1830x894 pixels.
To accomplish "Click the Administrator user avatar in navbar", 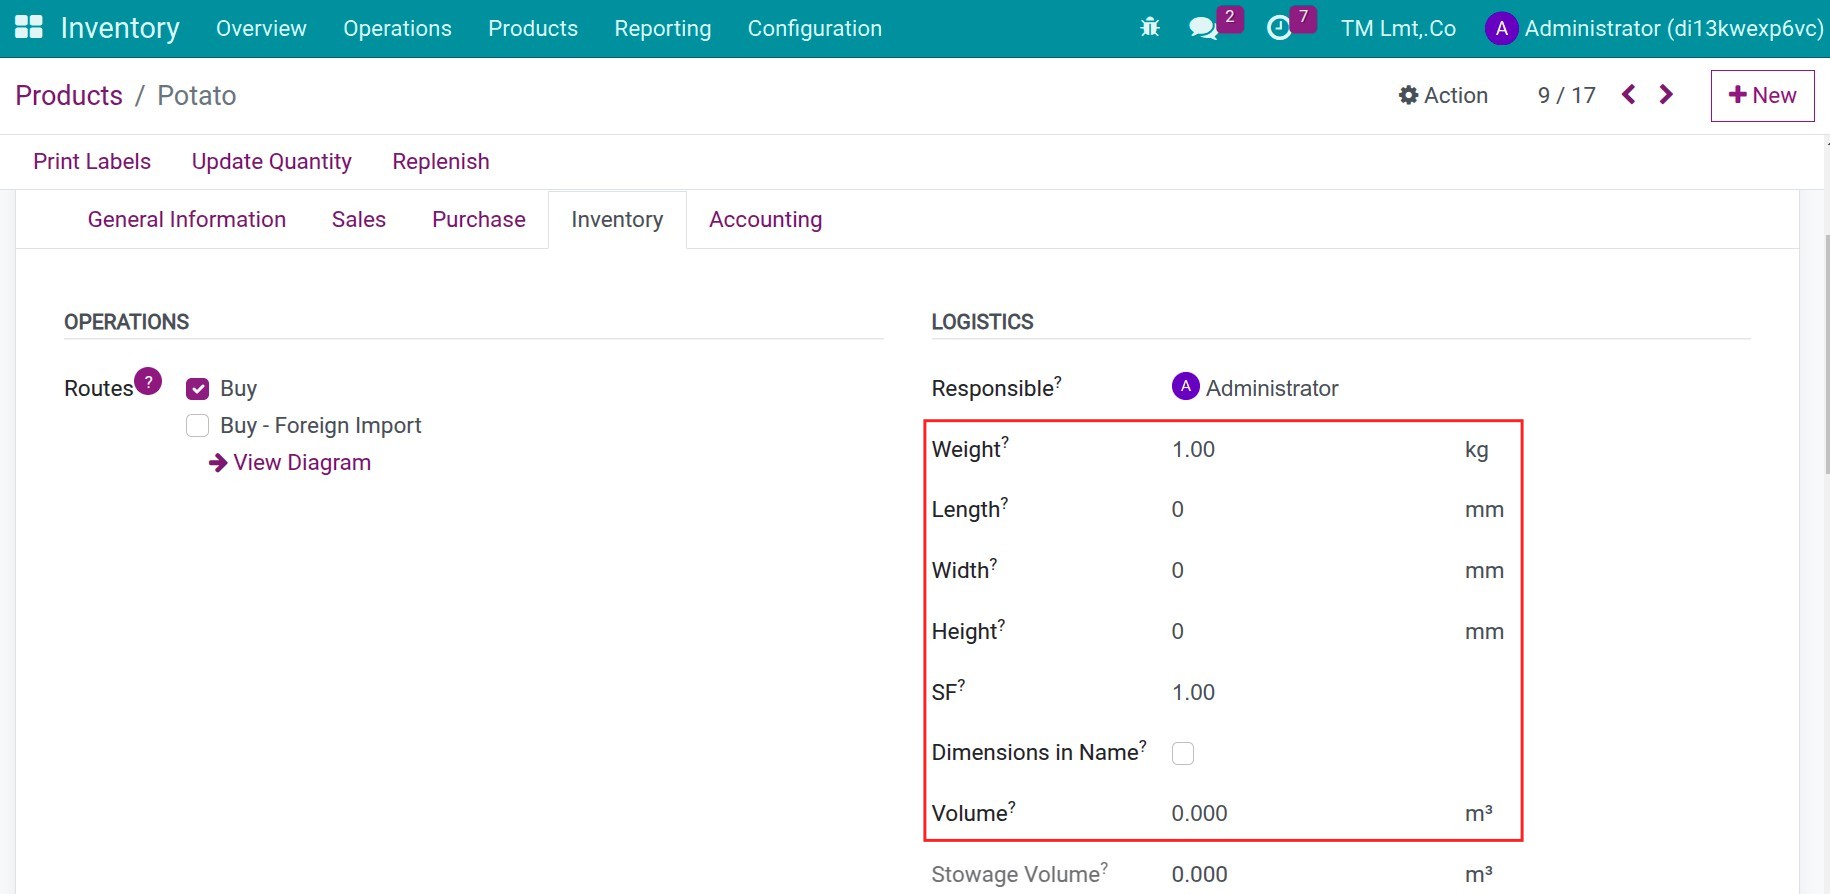I will [1501, 29].
